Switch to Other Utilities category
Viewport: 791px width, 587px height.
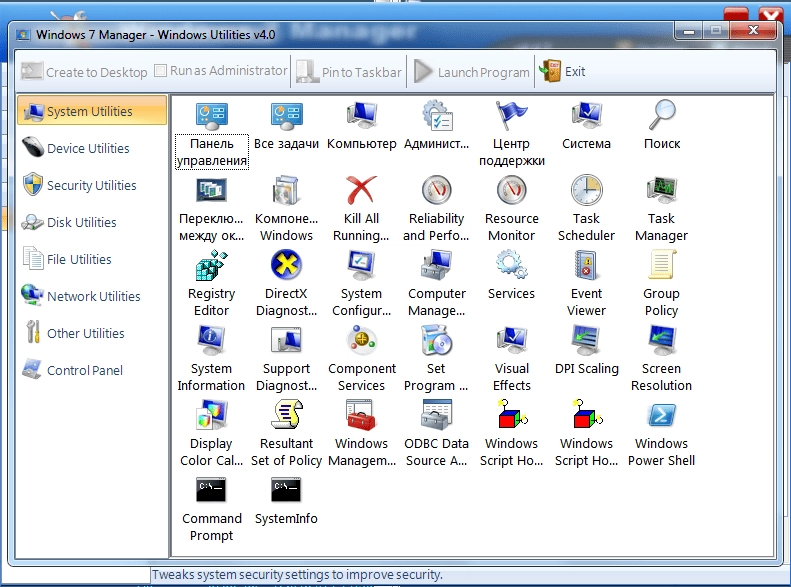(92, 333)
